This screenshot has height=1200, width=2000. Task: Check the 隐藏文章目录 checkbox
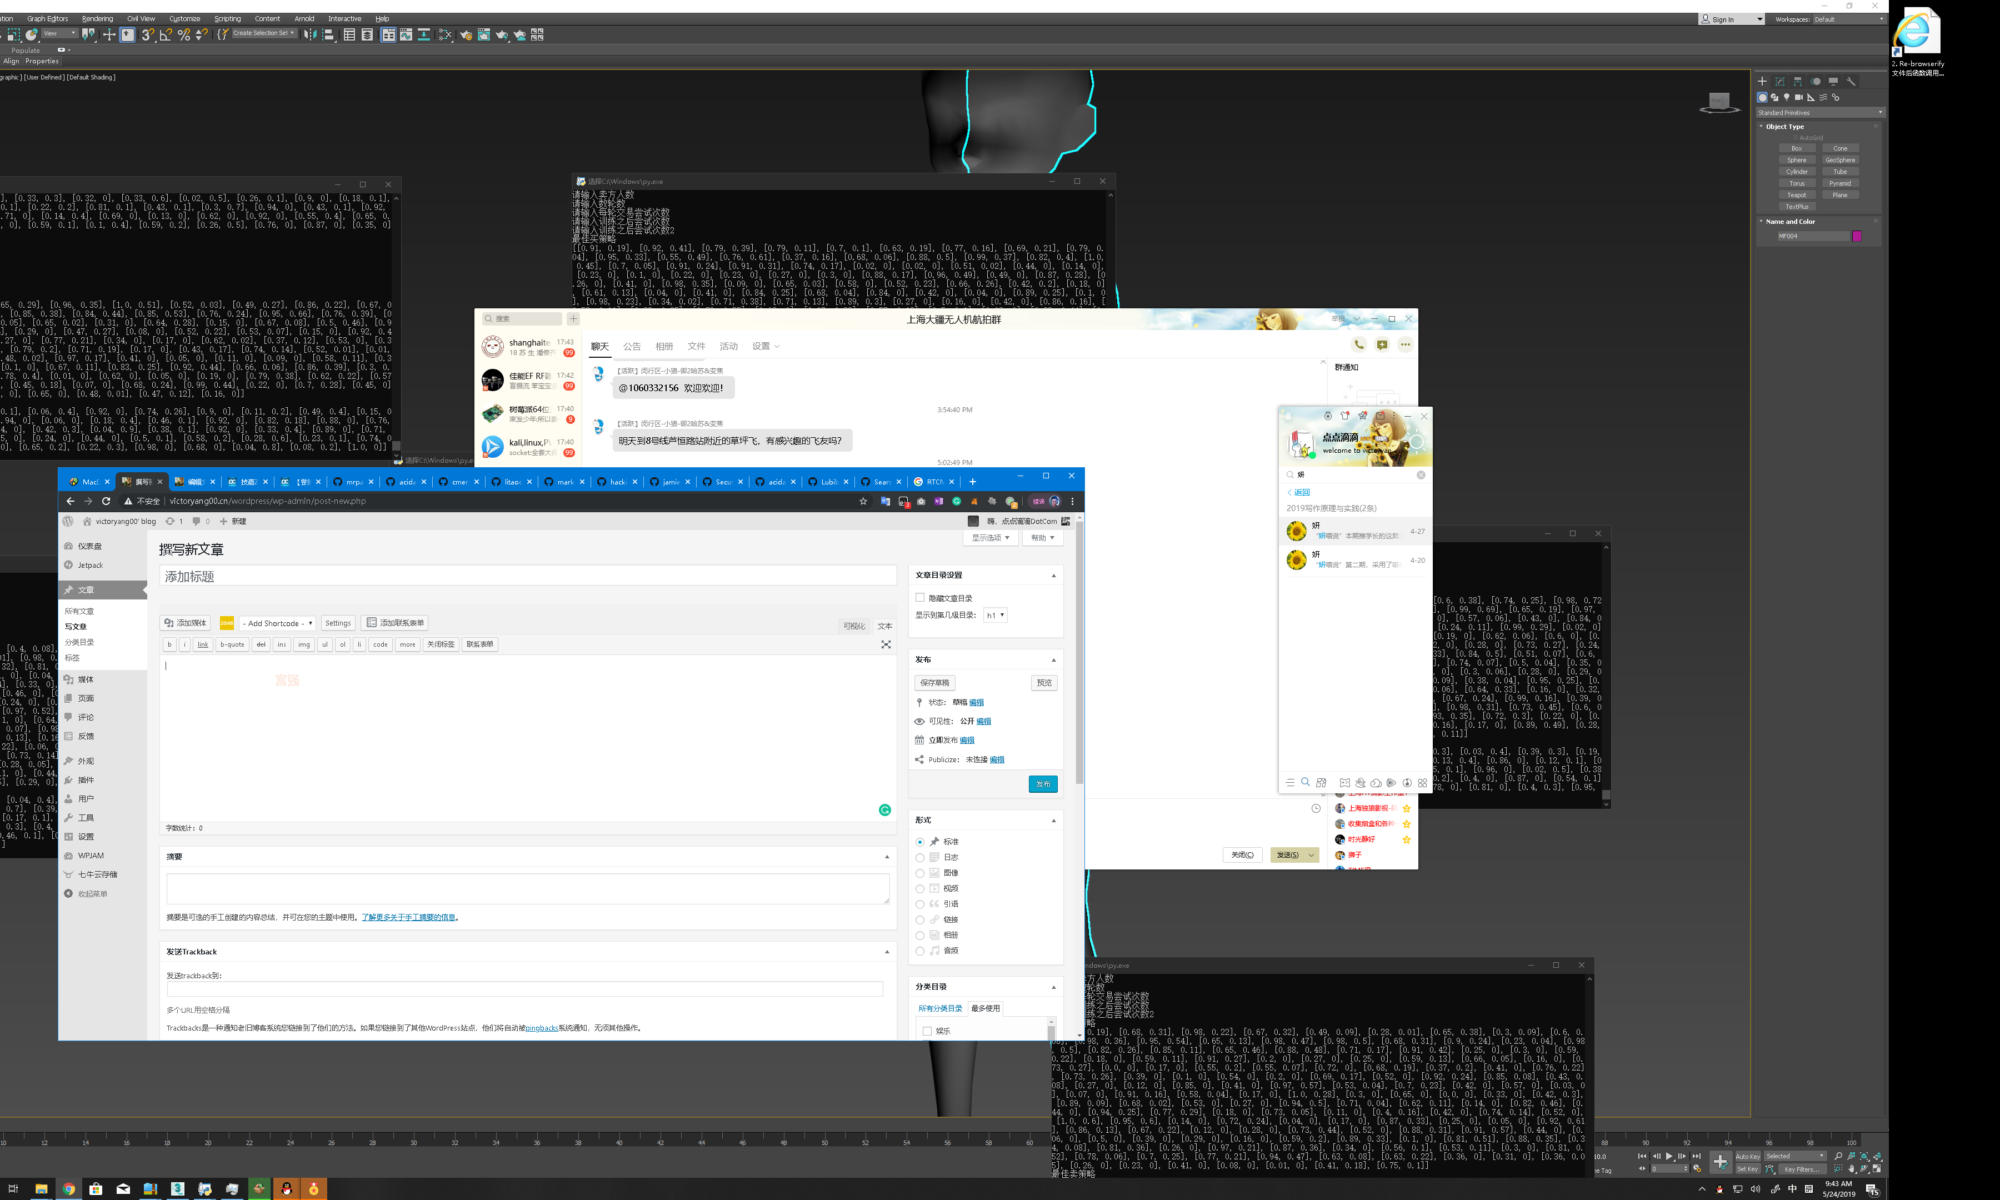click(920, 598)
